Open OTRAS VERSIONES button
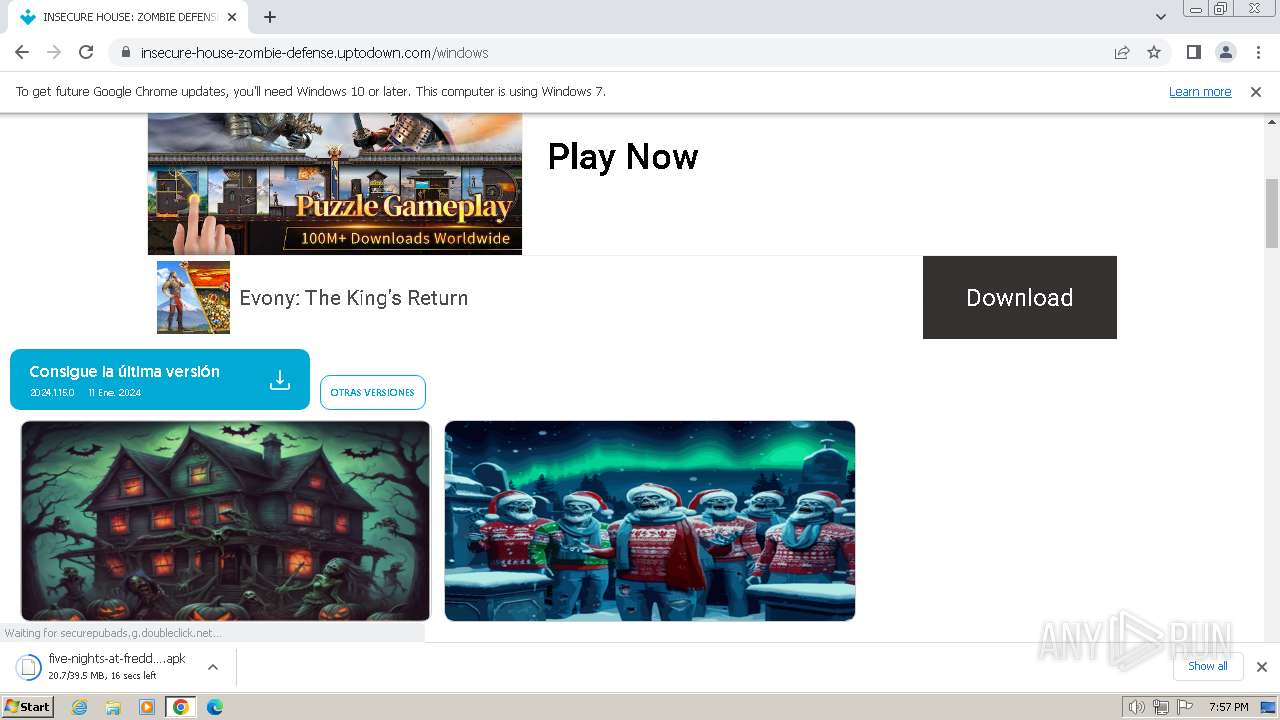 [x=372, y=392]
